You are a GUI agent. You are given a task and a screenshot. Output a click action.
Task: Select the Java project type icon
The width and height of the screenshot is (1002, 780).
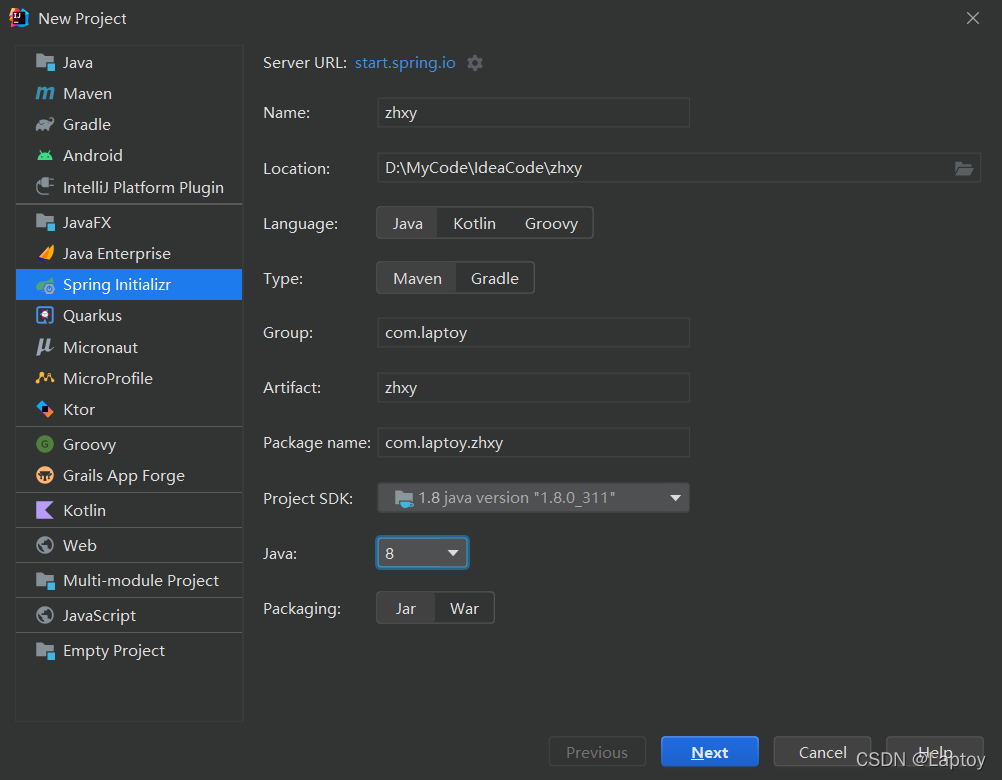(x=45, y=62)
